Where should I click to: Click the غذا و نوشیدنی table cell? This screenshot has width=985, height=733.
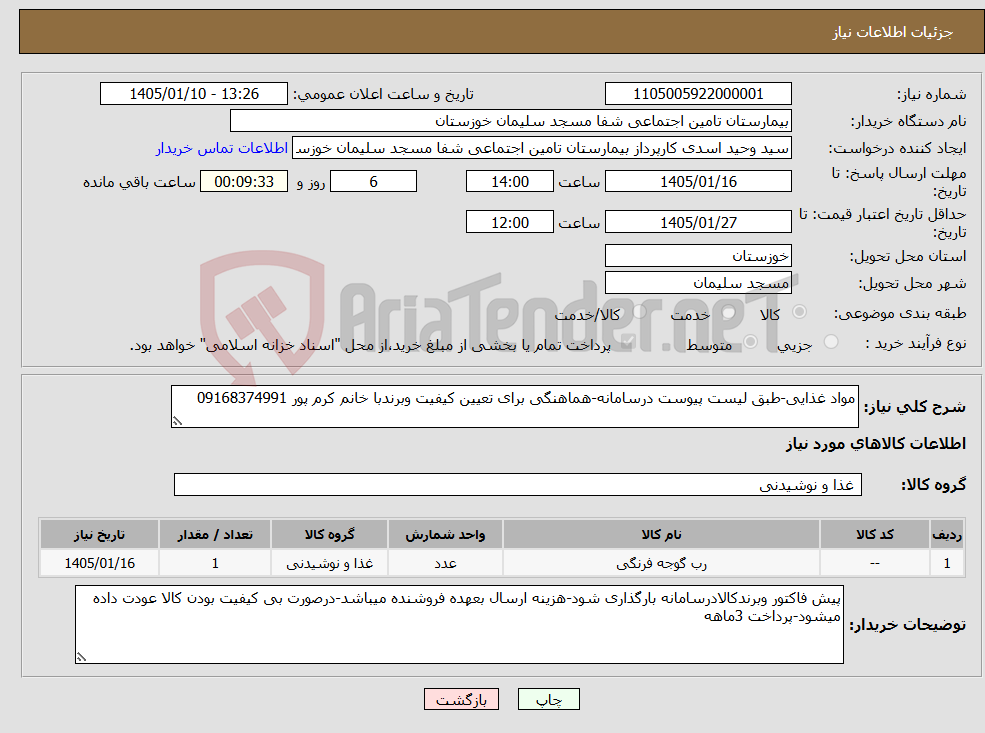coord(330,563)
